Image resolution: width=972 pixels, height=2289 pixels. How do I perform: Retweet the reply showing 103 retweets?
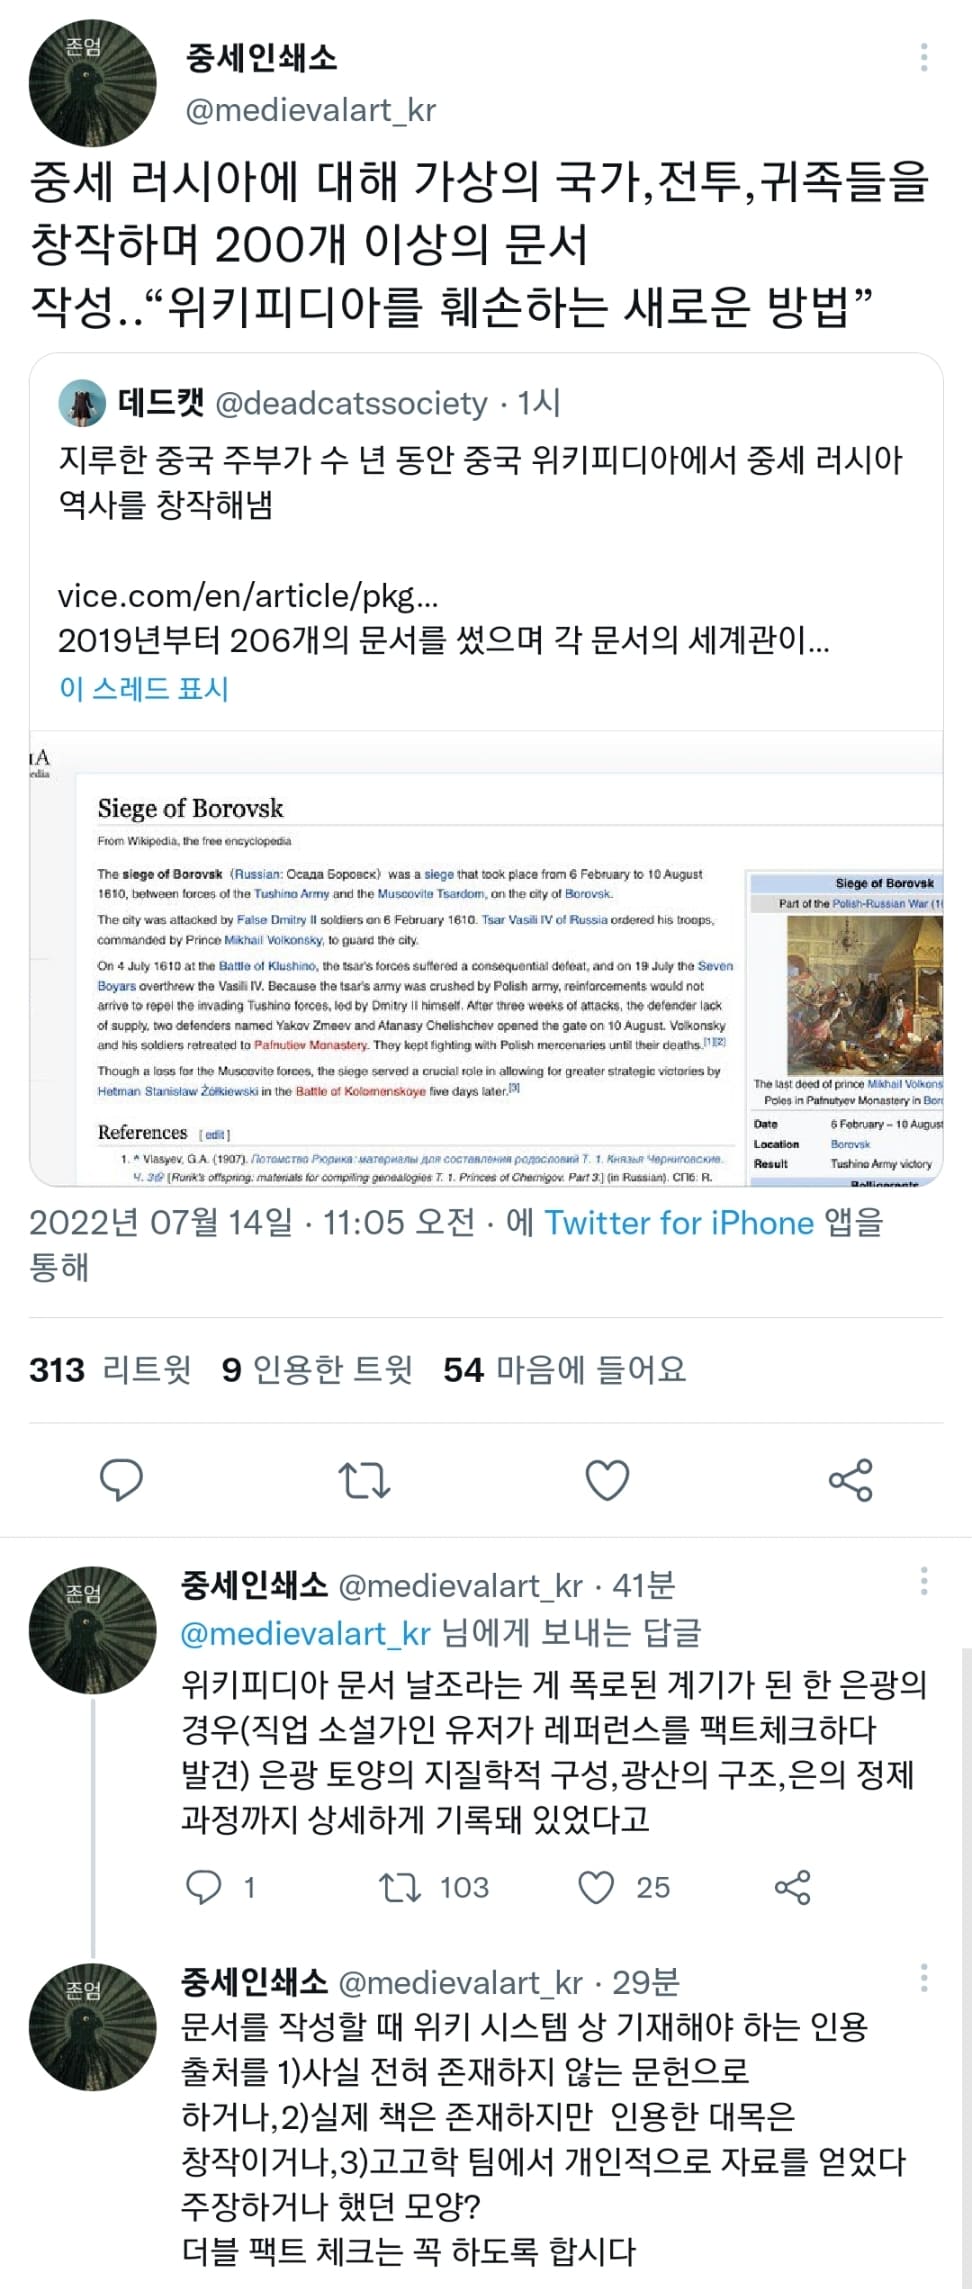point(434,1887)
